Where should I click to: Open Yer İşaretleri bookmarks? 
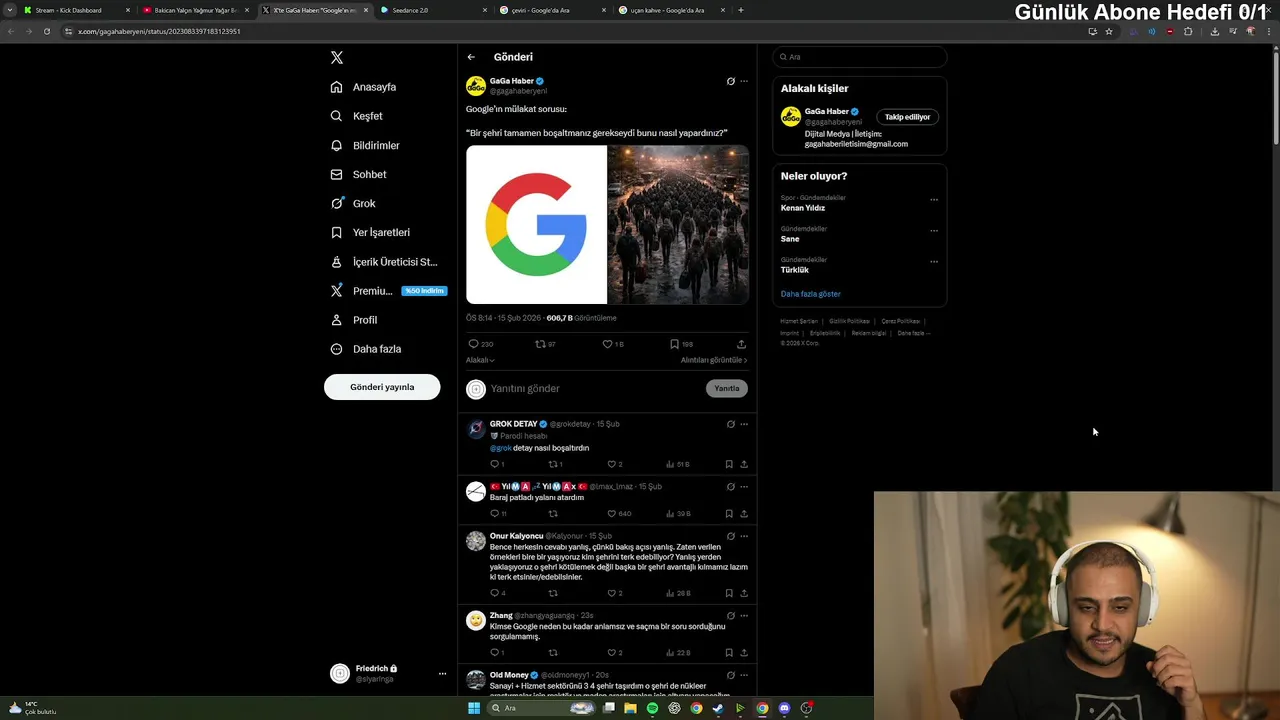[370, 232]
